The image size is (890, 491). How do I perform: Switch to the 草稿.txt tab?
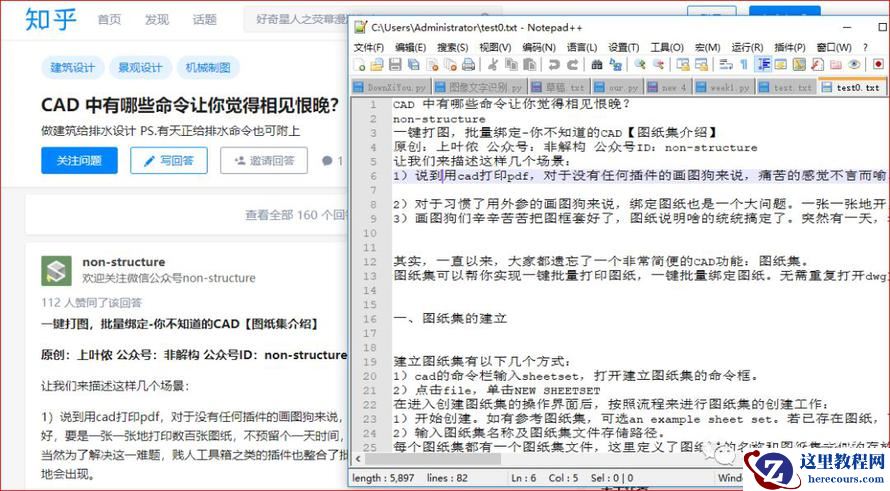(559, 87)
